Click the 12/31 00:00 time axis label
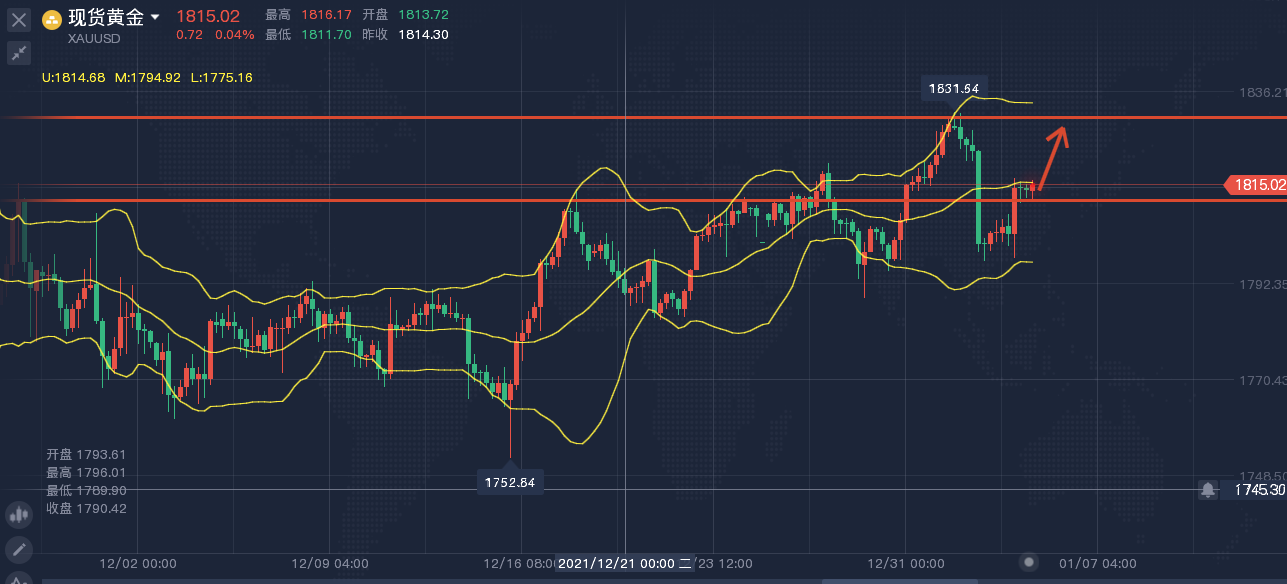The image size is (1287, 584). click(x=906, y=564)
